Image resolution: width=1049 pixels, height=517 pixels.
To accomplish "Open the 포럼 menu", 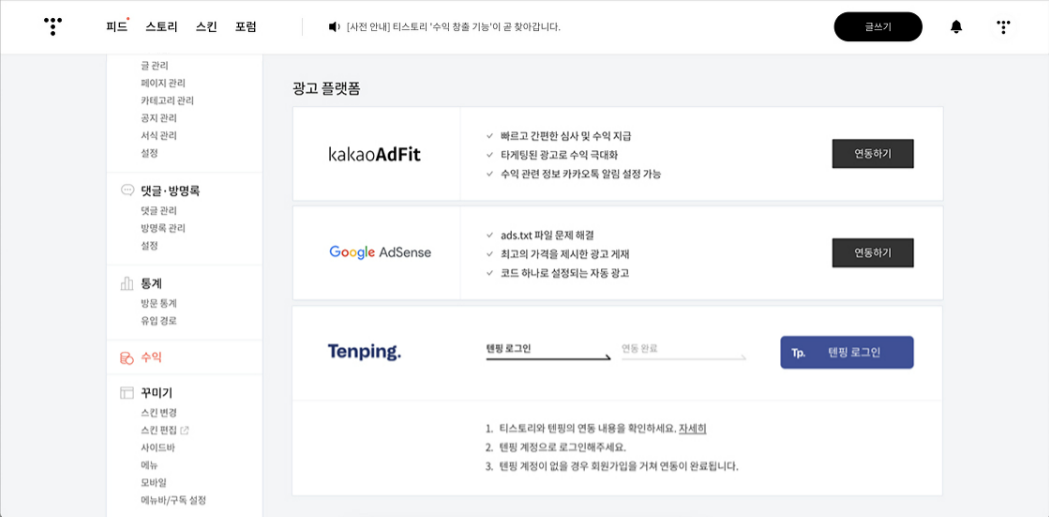I will 246,27.
